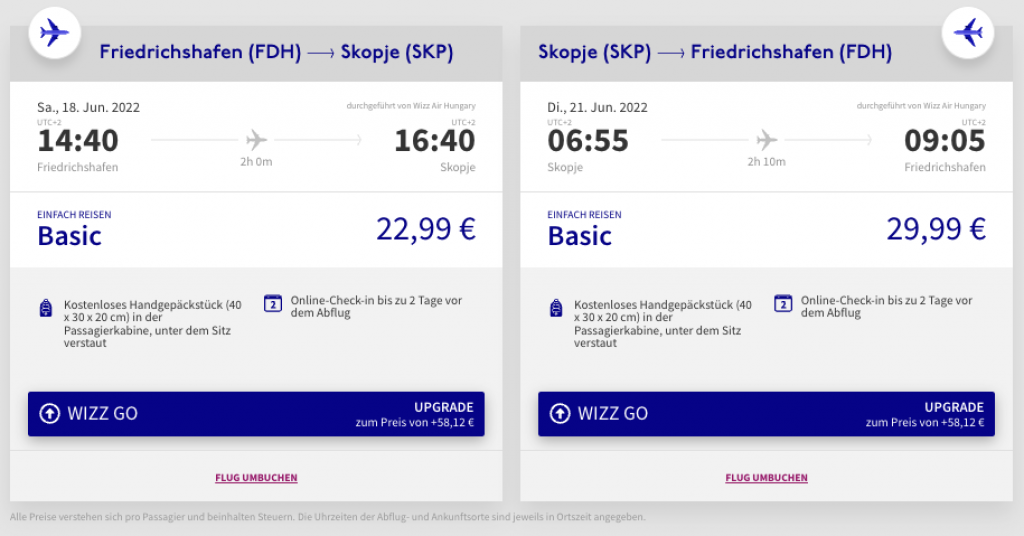The width and height of the screenshot is (1024, 536).
Task: Click the return flight airplane badge icon
Action: coord(968,33)
